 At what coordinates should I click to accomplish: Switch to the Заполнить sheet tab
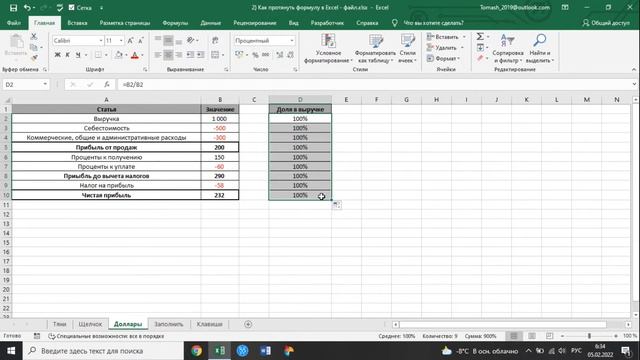coord(169,324)
